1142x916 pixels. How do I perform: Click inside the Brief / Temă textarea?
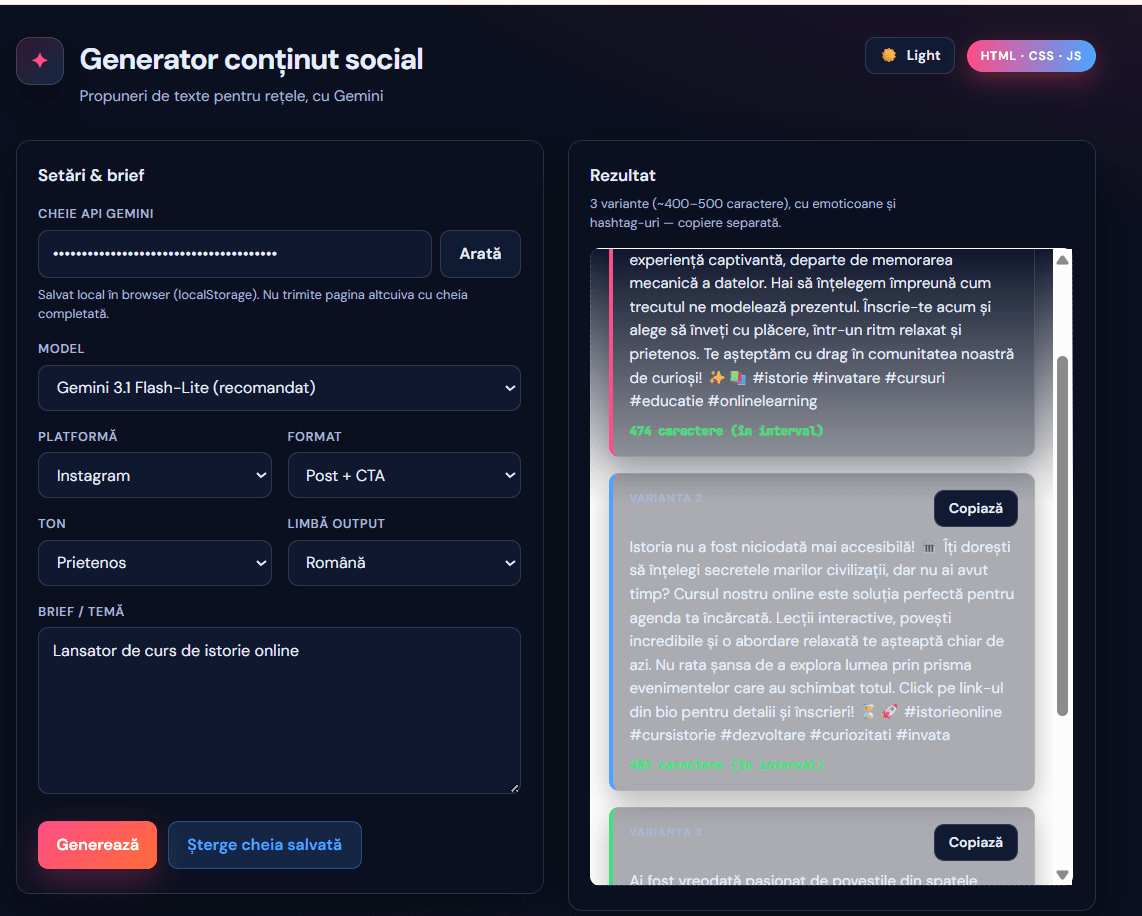tap(279, 710)
